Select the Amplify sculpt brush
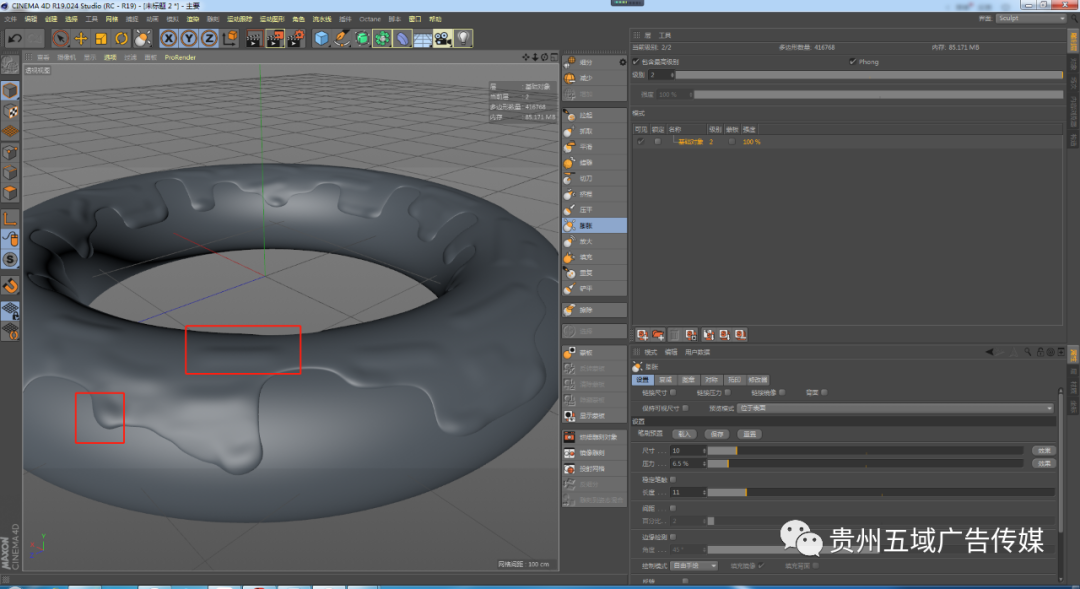The width and height of the screenshot is (1080, 589). coord(594,241)
